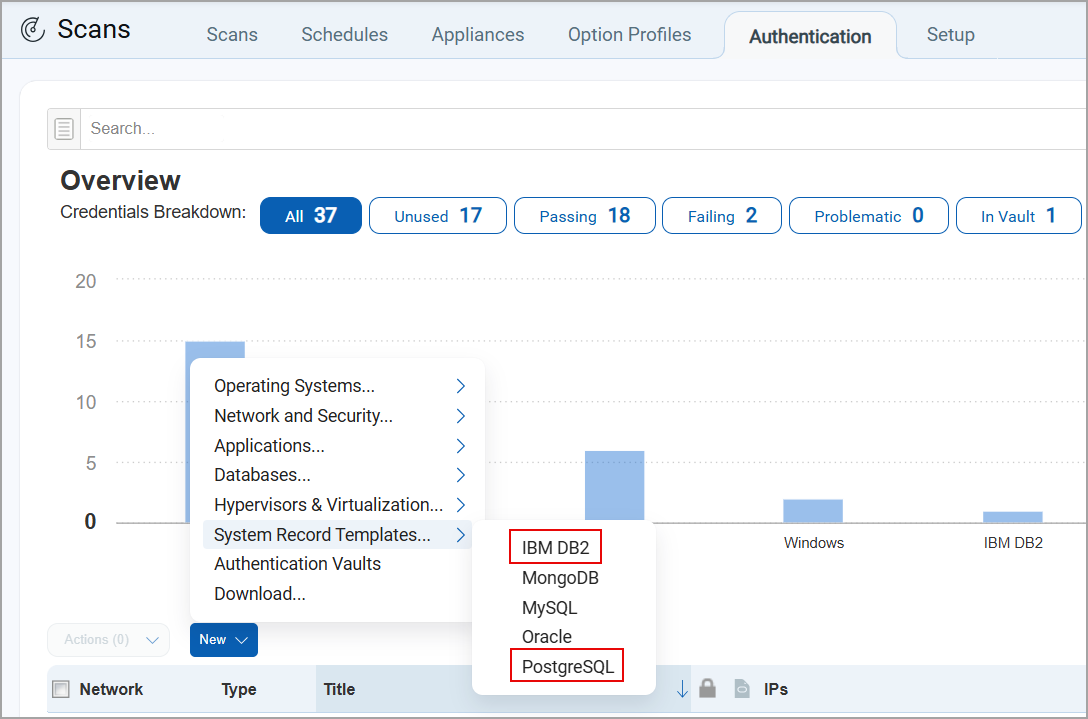The image size is (1088, 719).
Task: Filter credentials by Passing 18
Action: pyautogui.click(x=584, y=215)
